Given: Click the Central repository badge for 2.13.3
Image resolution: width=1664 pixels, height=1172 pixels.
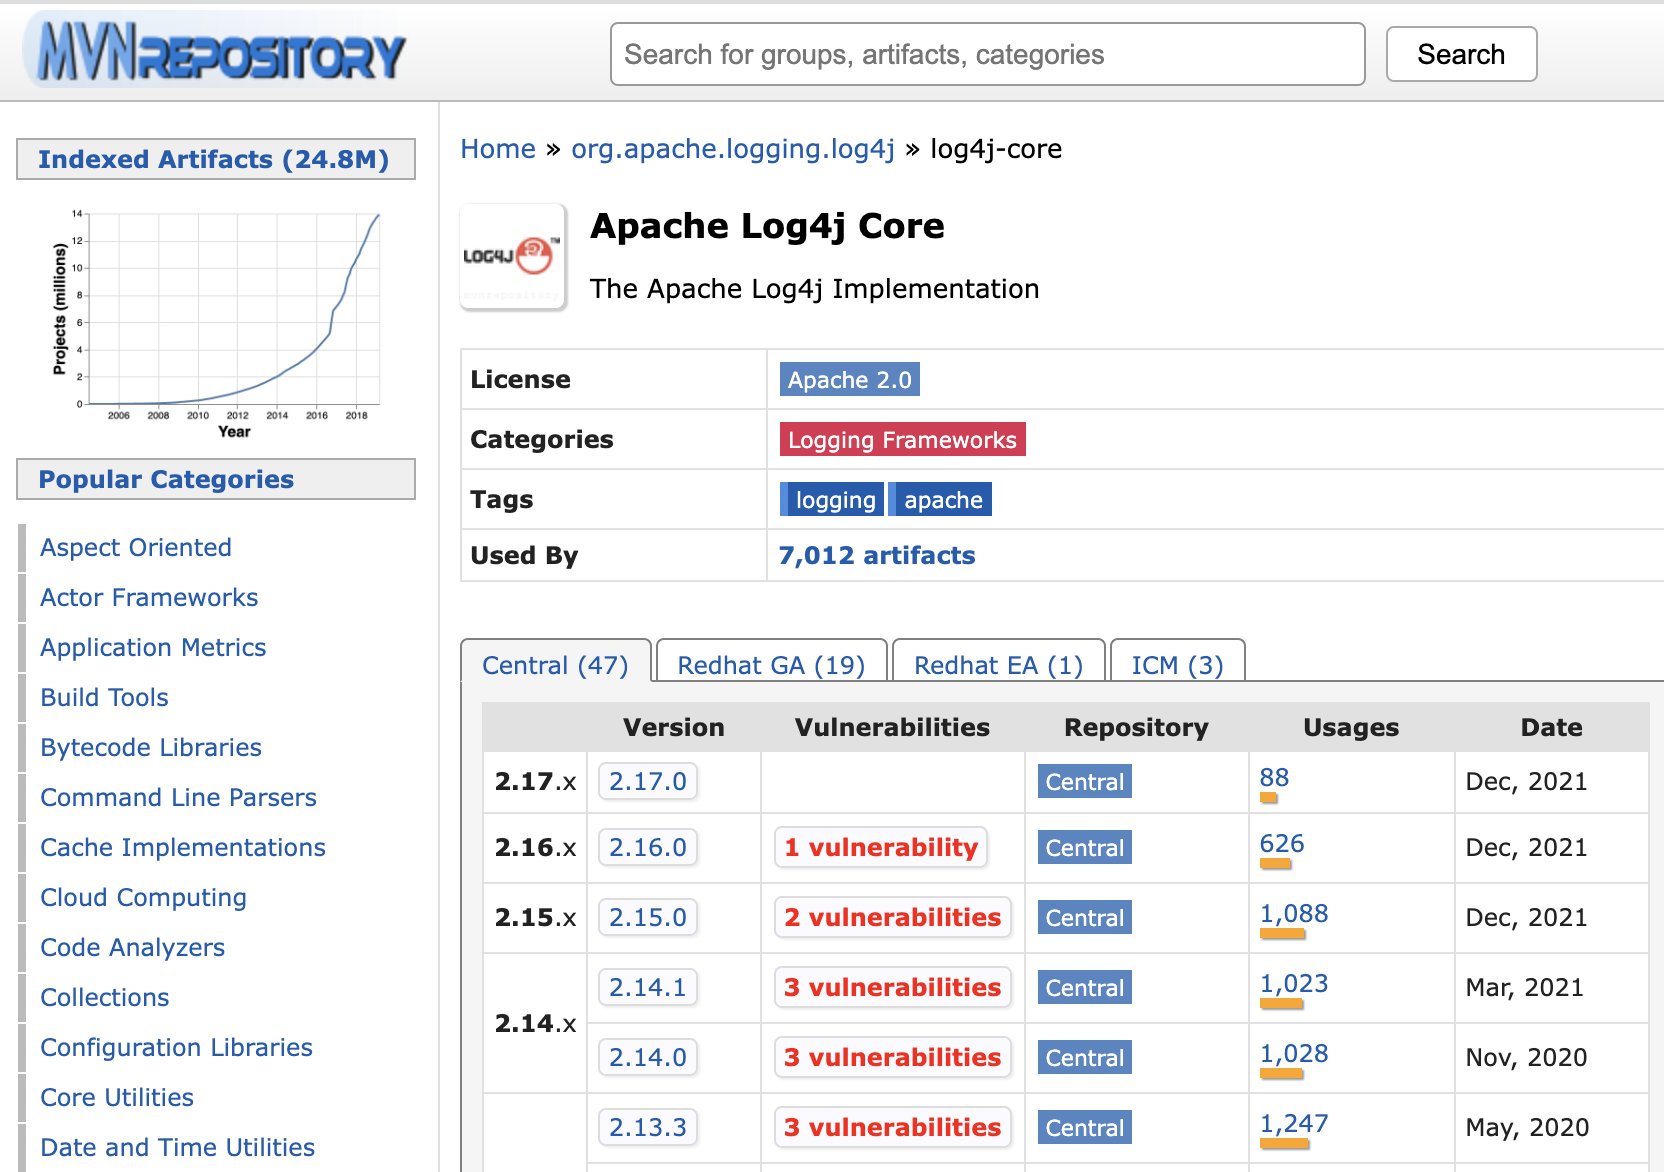Looking at the screenshot, I should 1085,1128.
